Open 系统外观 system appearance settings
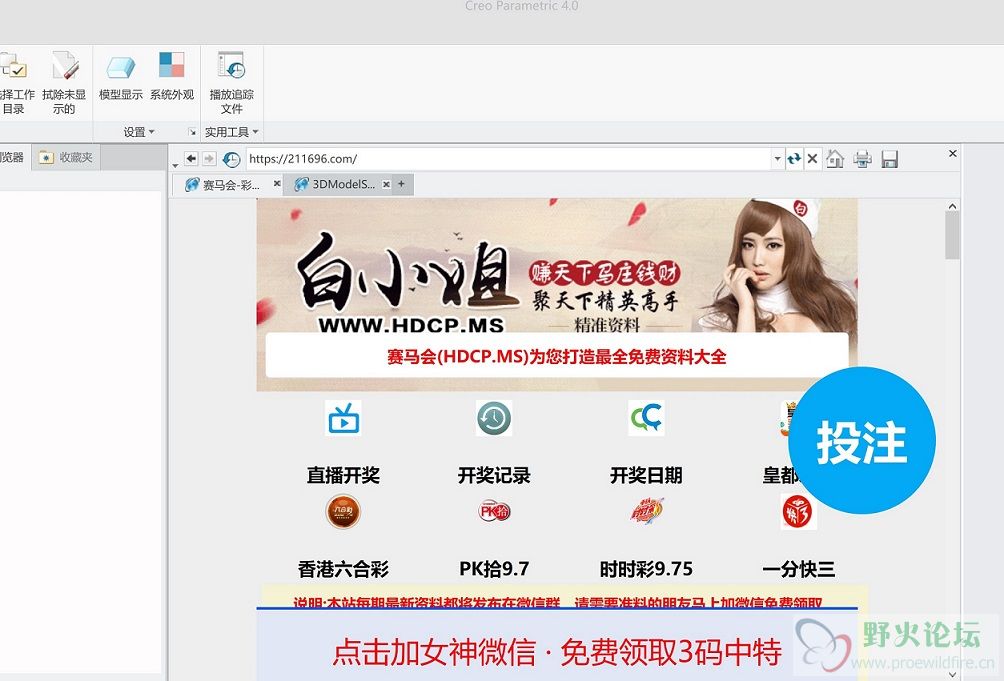This screenshot has width=1004, height=681. [172, 77]
